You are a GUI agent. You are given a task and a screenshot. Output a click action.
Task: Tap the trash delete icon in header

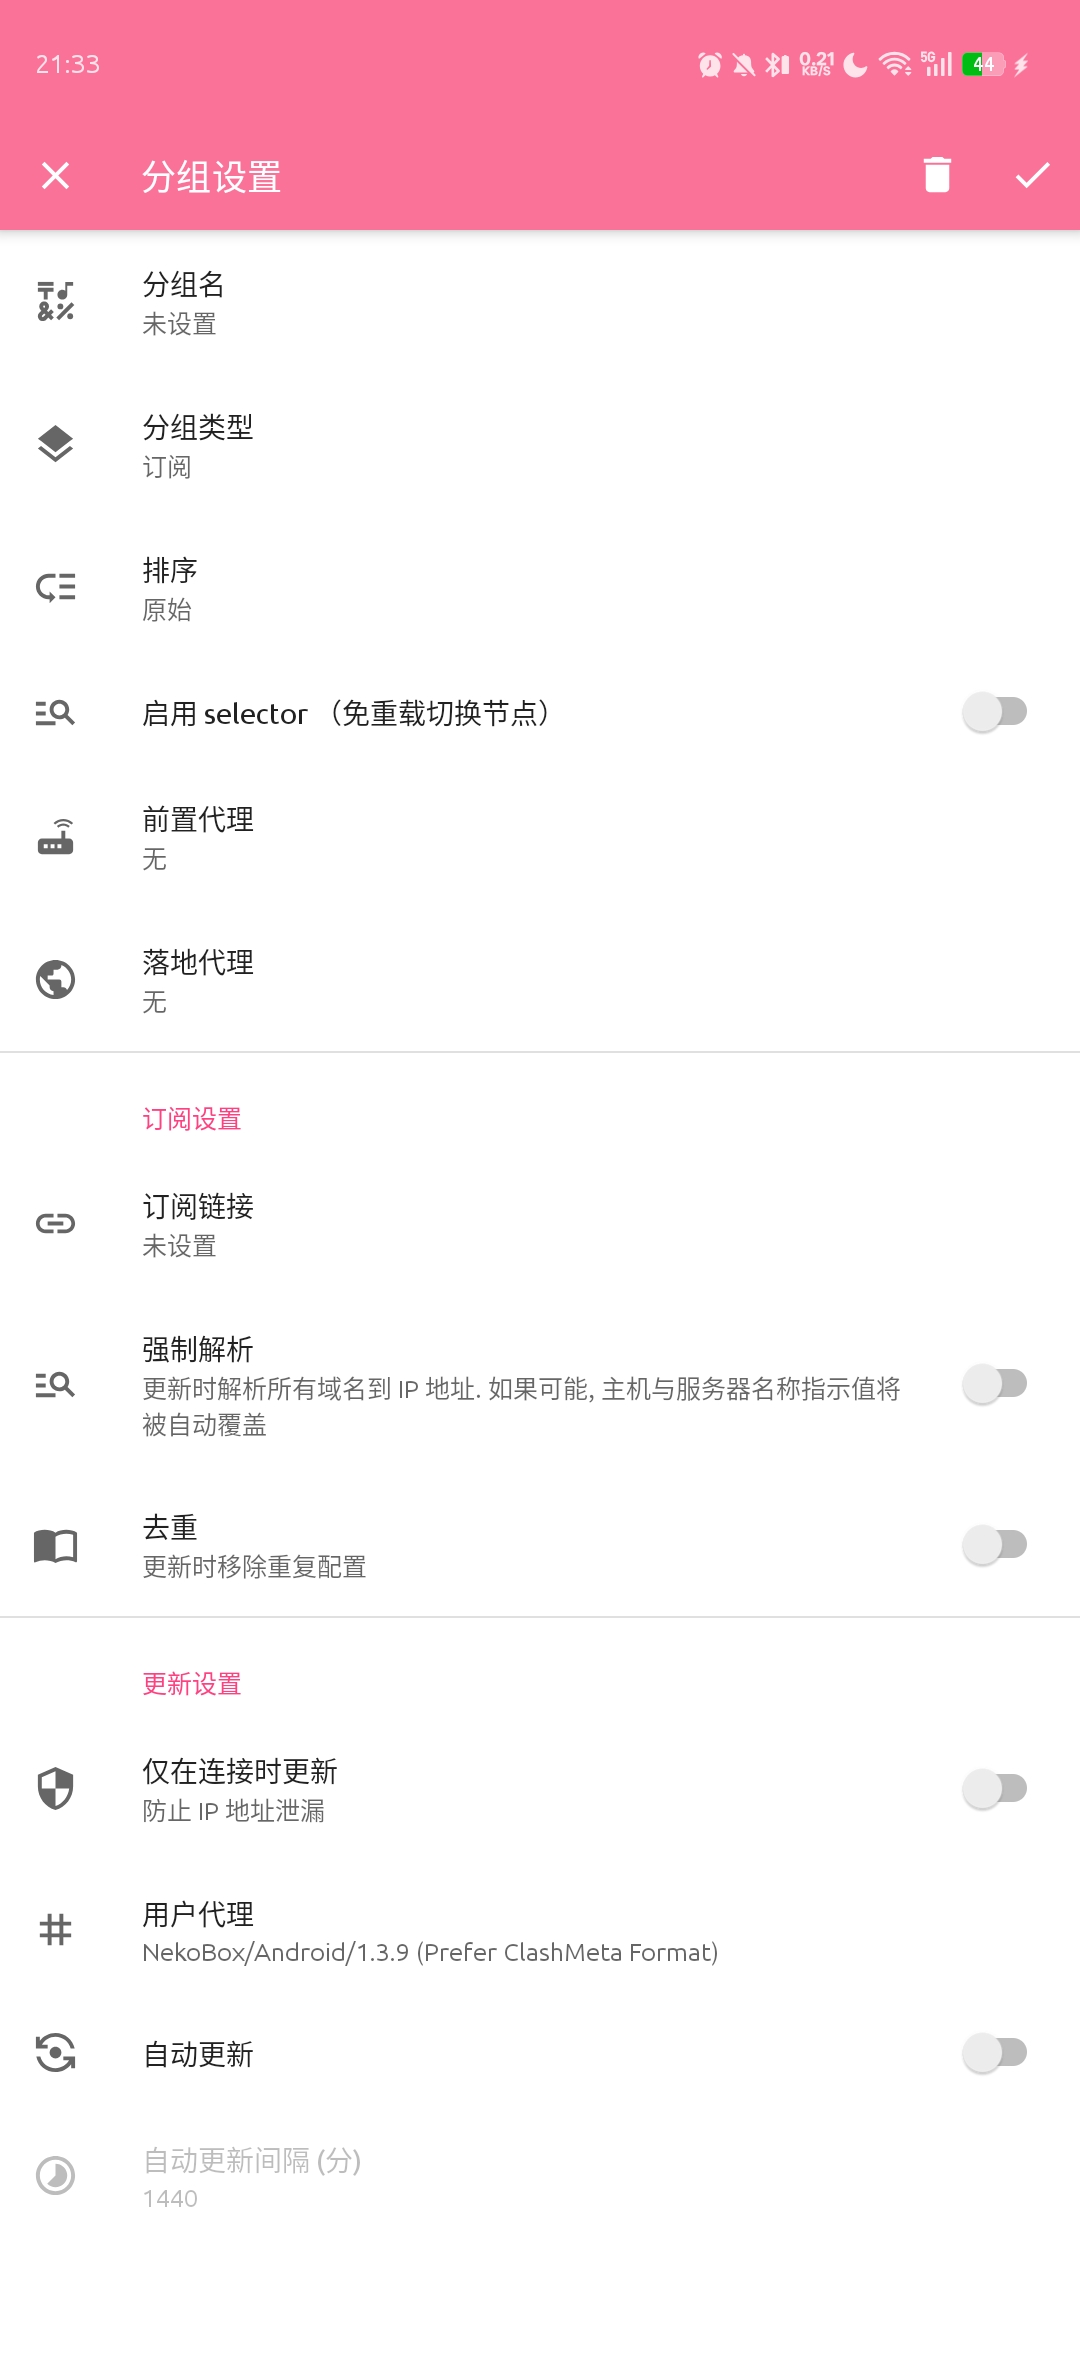pos(937,175)
